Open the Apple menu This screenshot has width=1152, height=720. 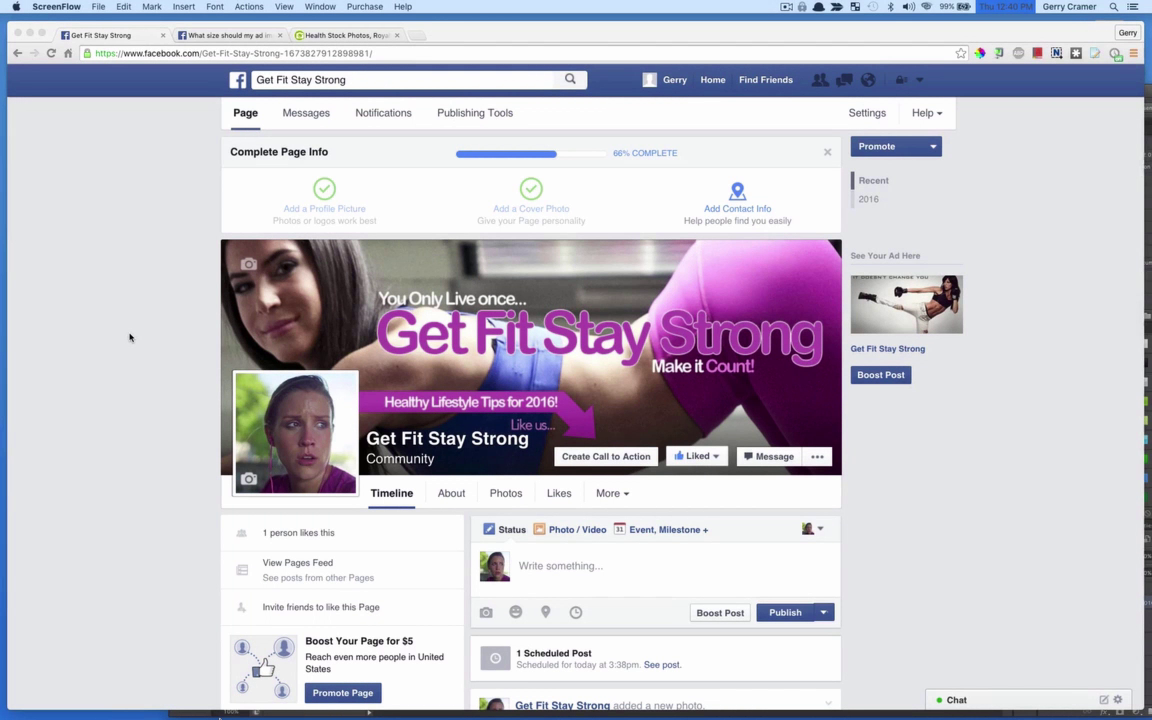click(x=16, y=7)
